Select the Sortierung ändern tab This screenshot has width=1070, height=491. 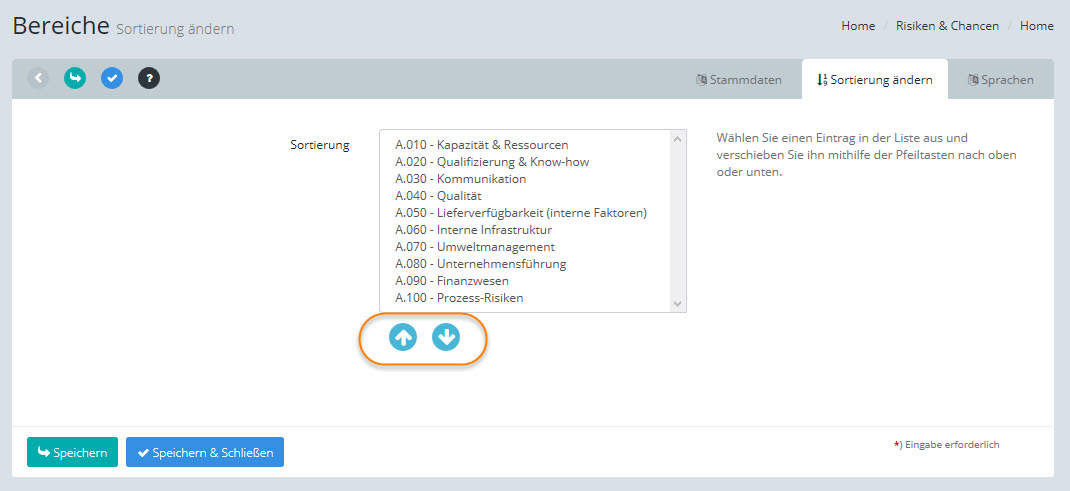pos(874,80)
